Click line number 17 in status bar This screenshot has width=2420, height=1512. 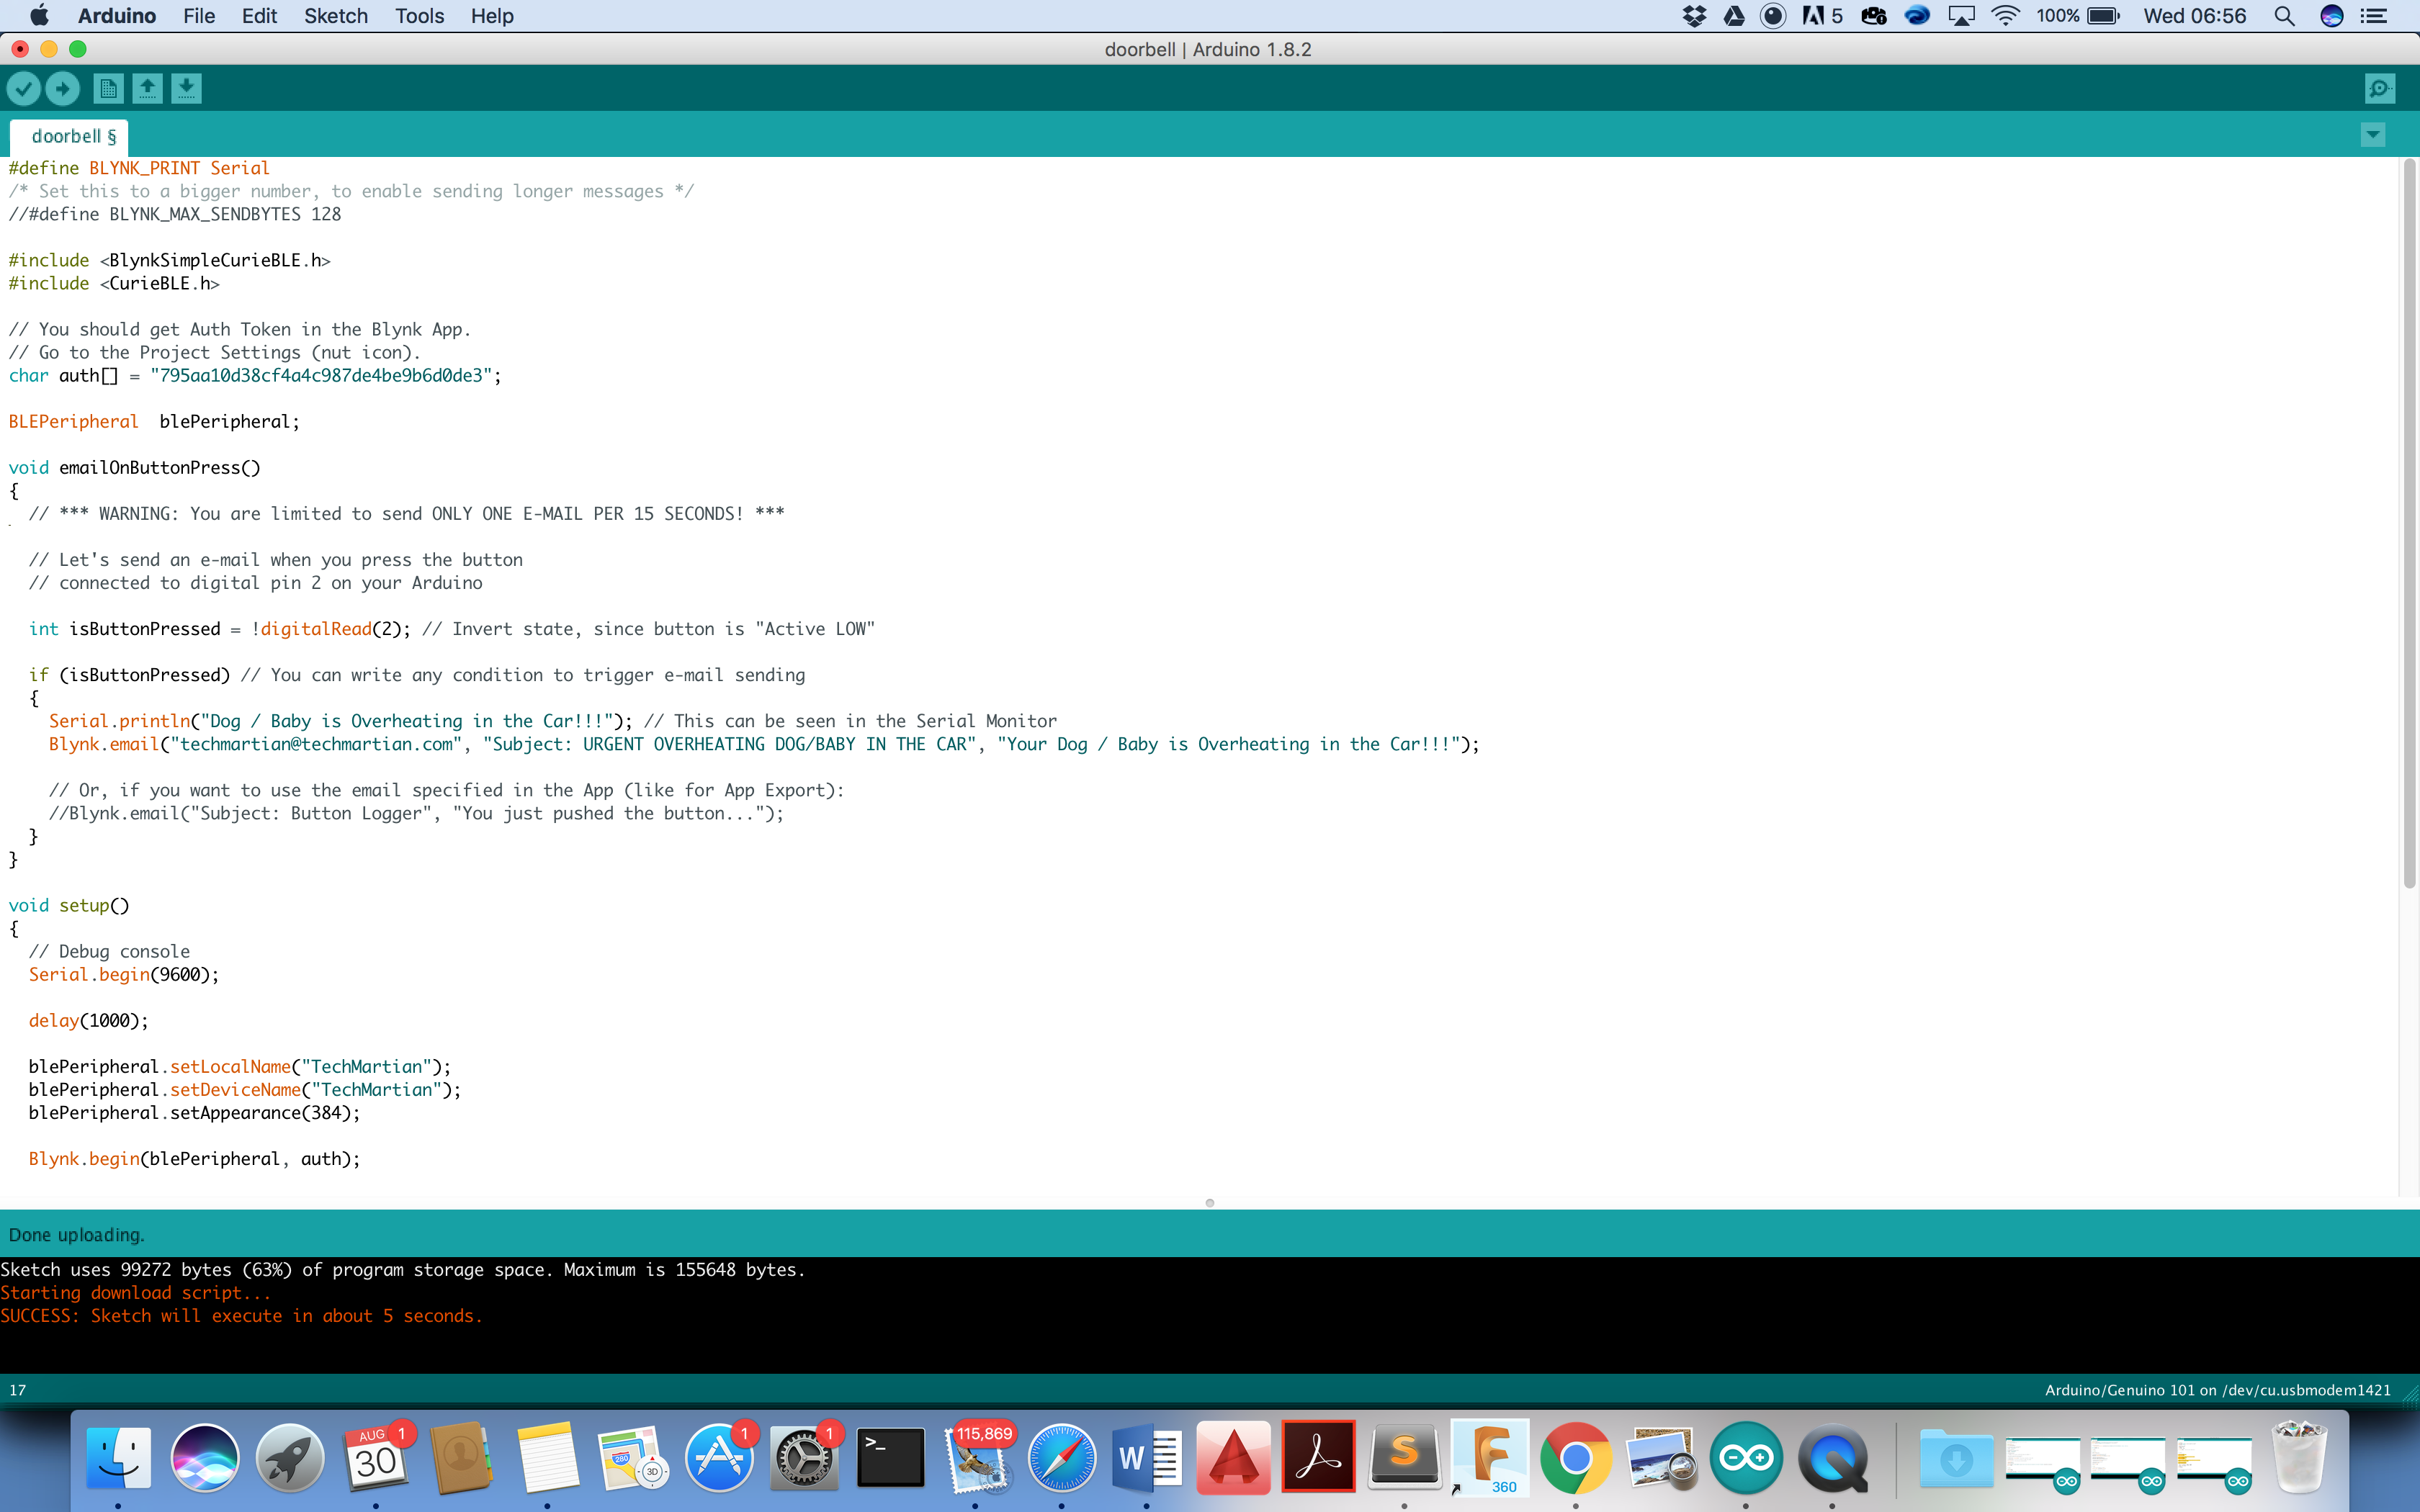click(18, 1390)
